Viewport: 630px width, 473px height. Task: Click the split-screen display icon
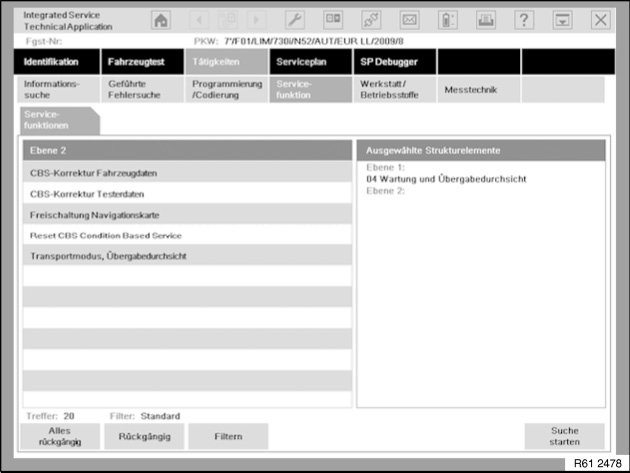tap(333, 20)
